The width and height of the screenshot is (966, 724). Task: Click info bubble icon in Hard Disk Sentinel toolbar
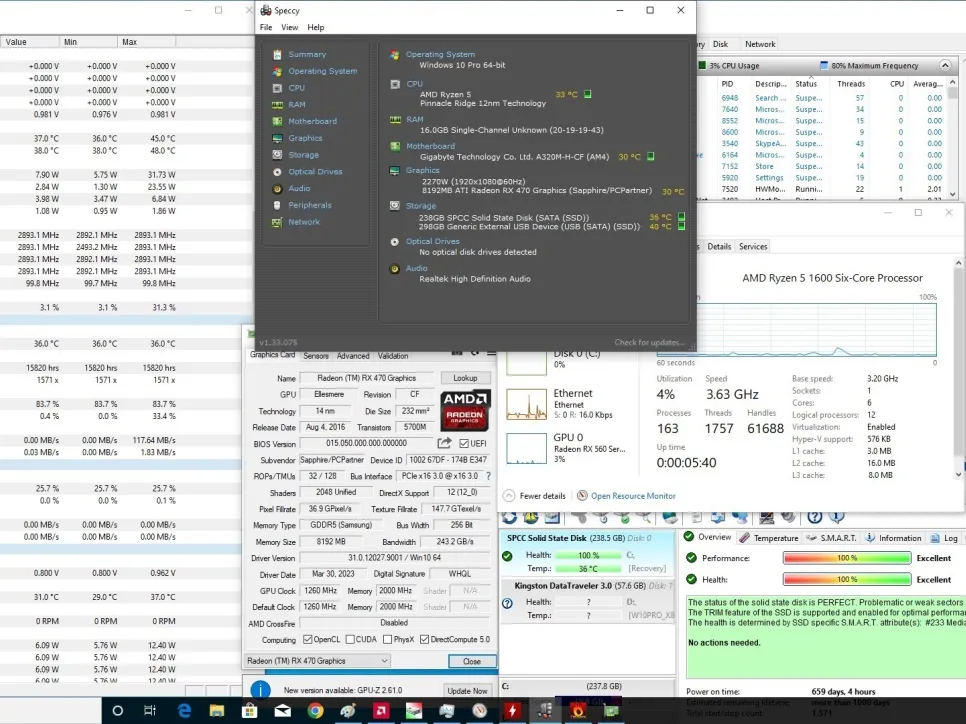836,518
